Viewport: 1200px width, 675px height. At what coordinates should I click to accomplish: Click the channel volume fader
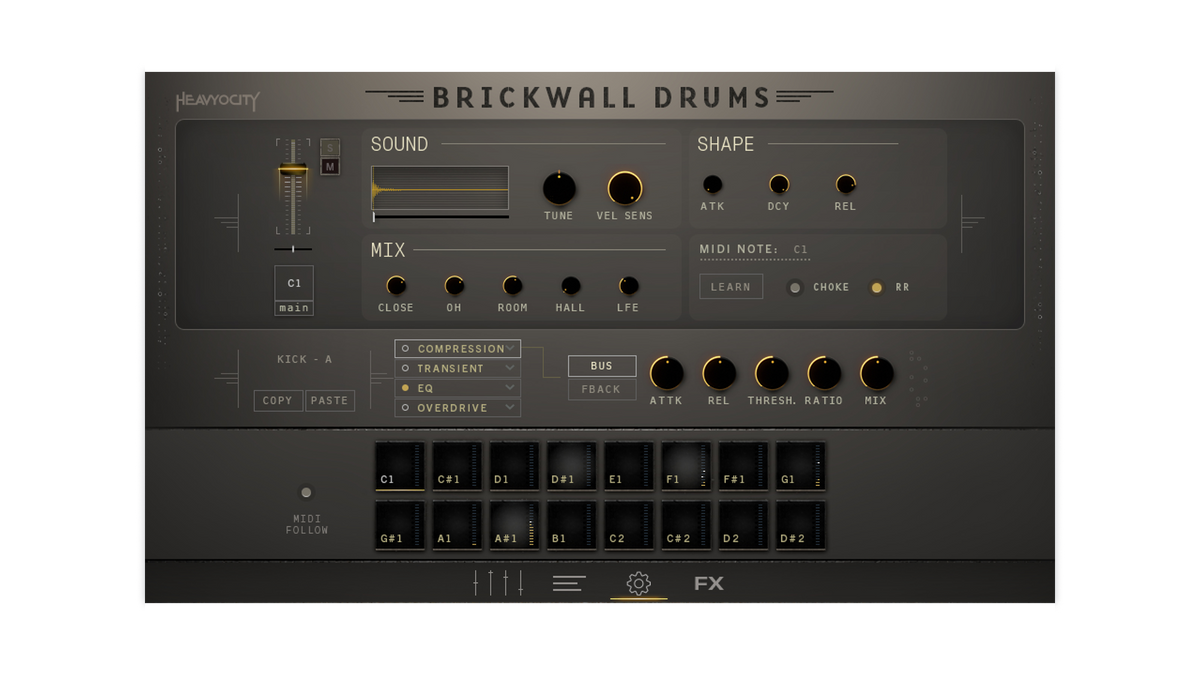[x=293, y=171]
